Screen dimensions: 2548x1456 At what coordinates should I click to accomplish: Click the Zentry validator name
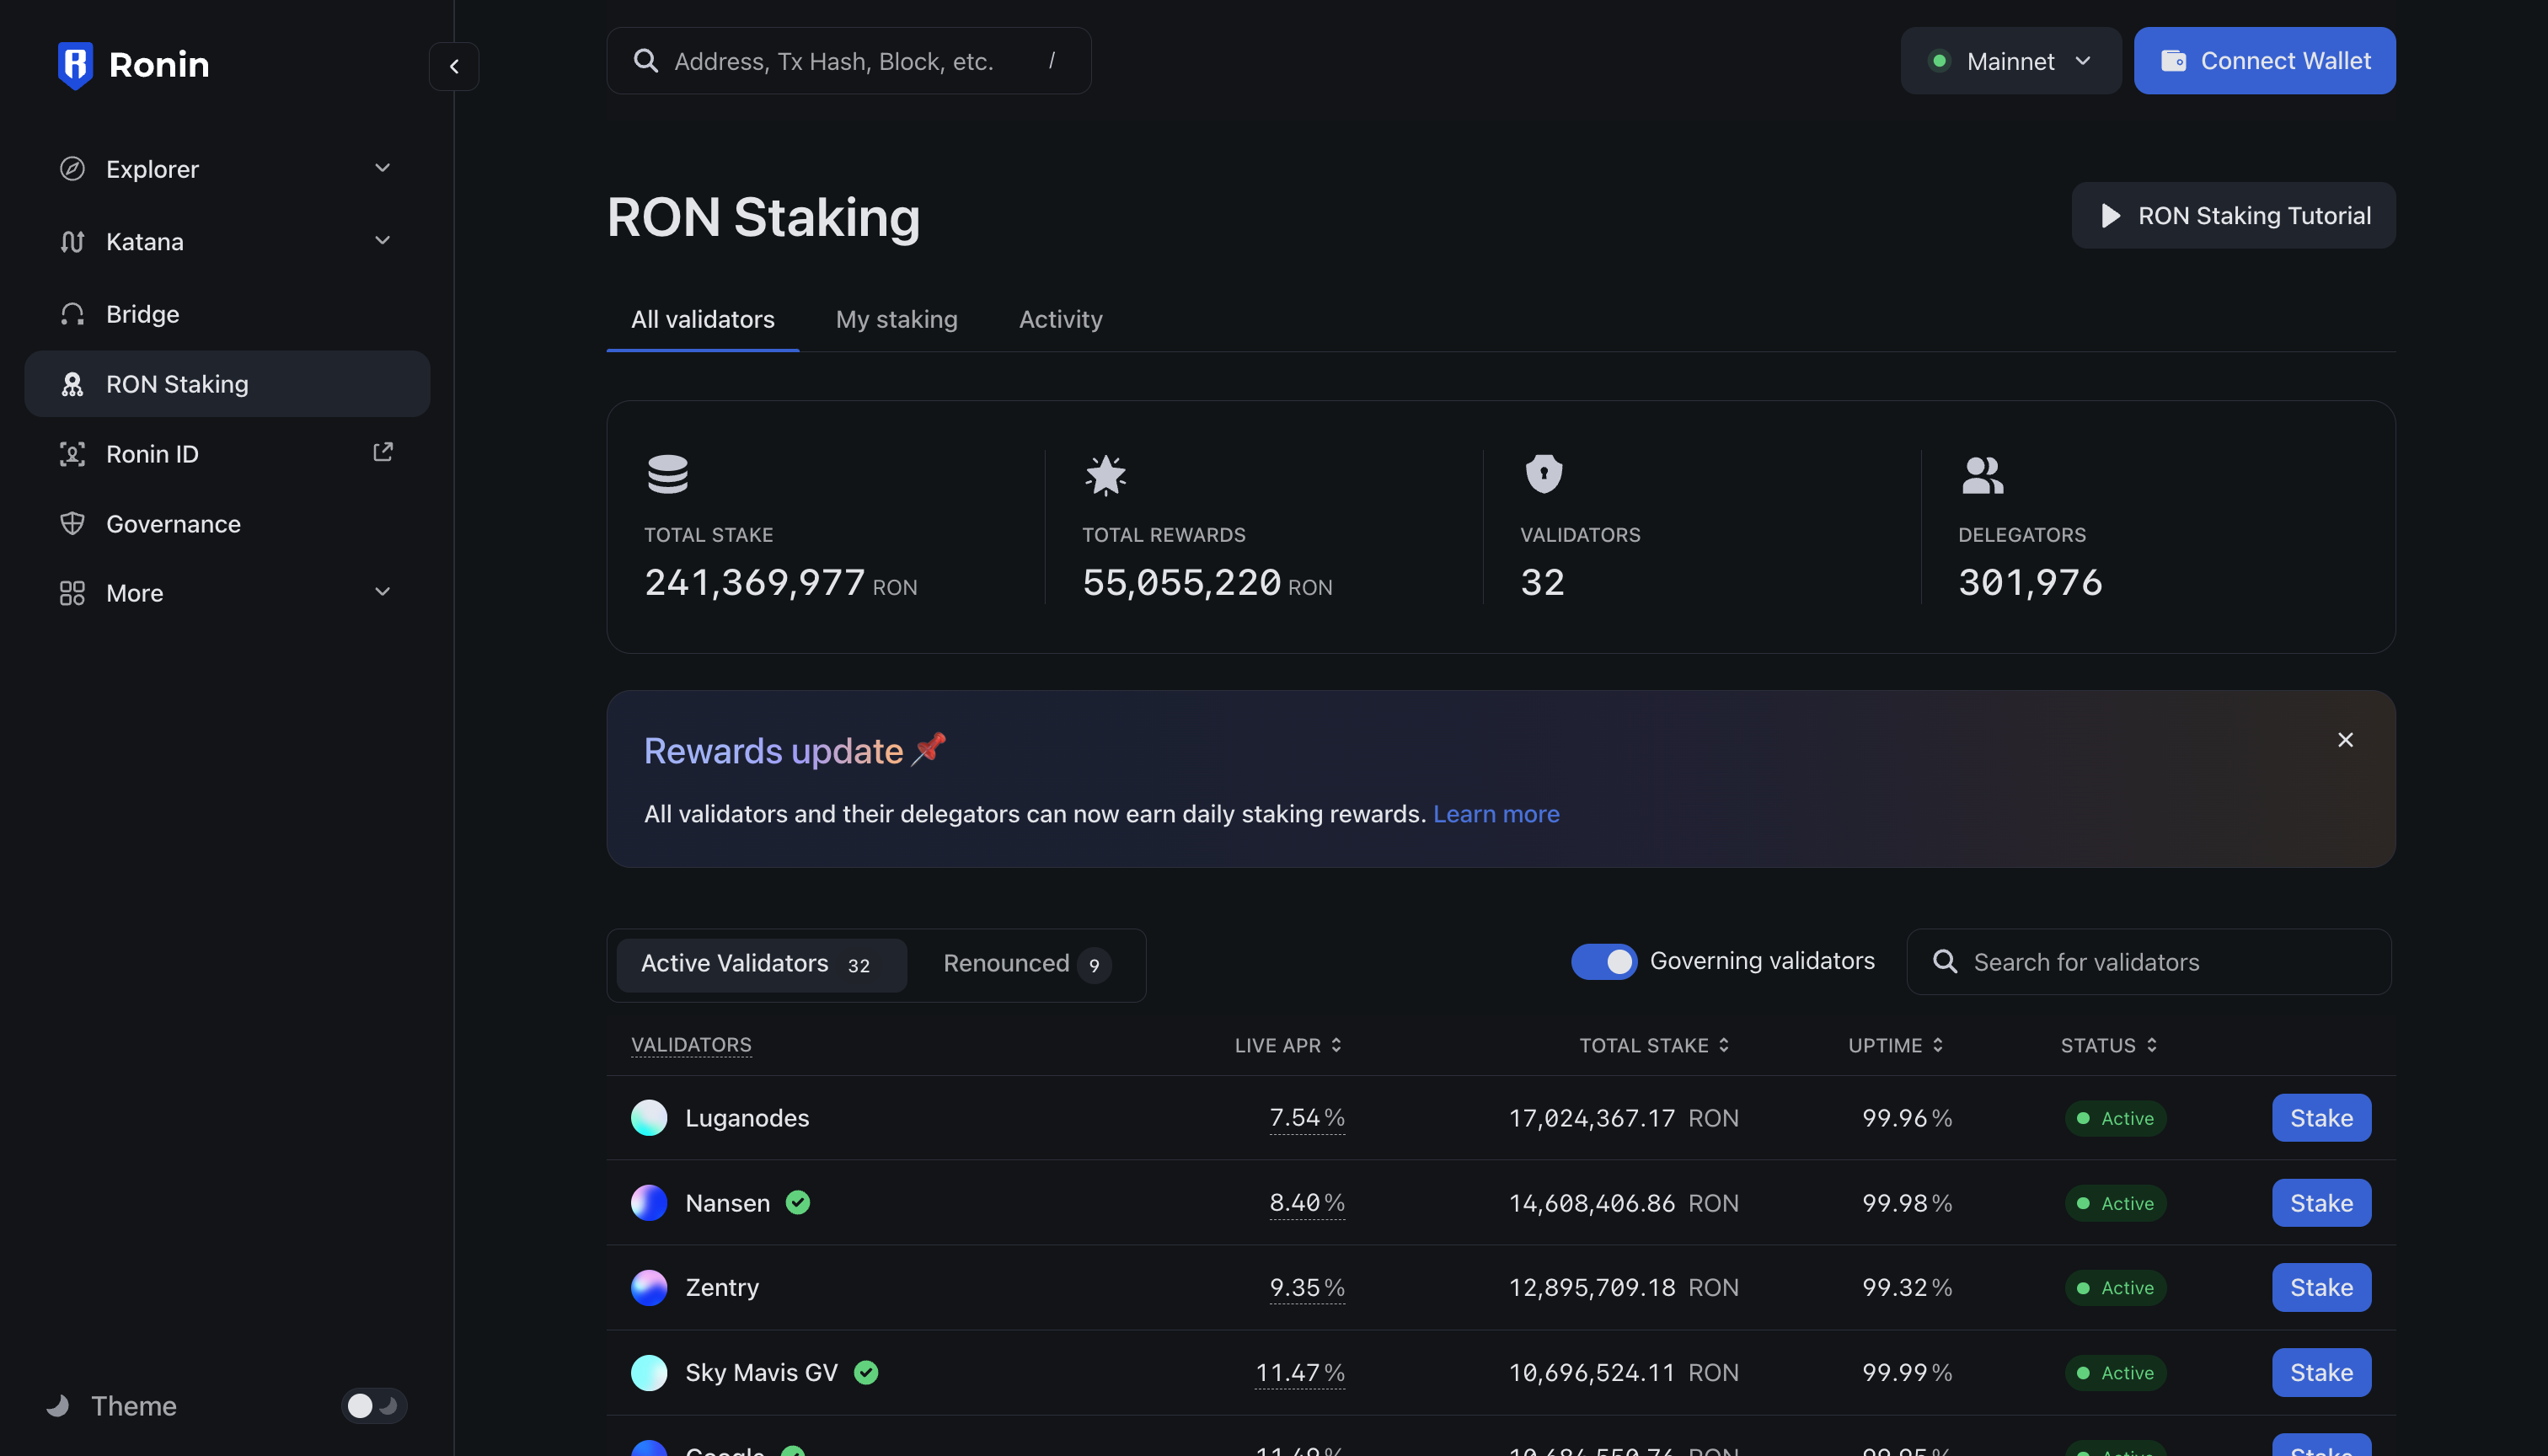click(722, 1288)
